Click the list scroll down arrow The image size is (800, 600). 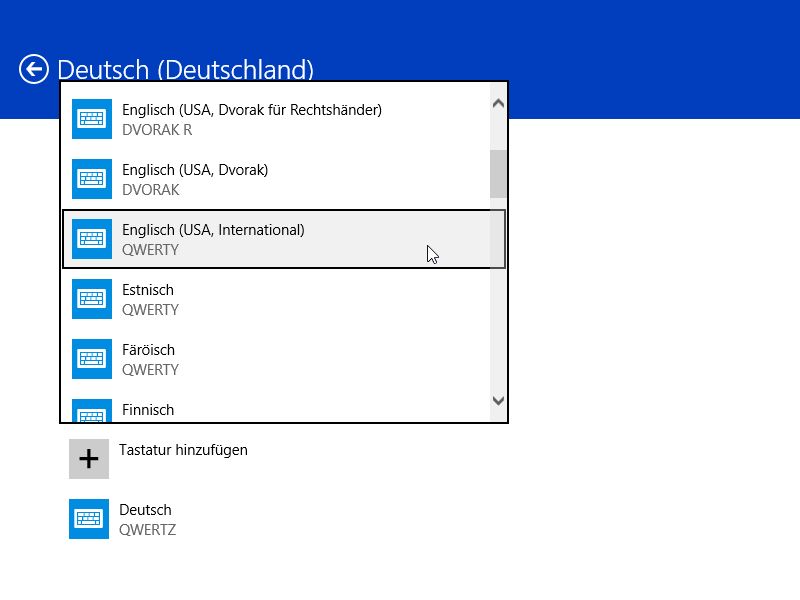point(498,401)
